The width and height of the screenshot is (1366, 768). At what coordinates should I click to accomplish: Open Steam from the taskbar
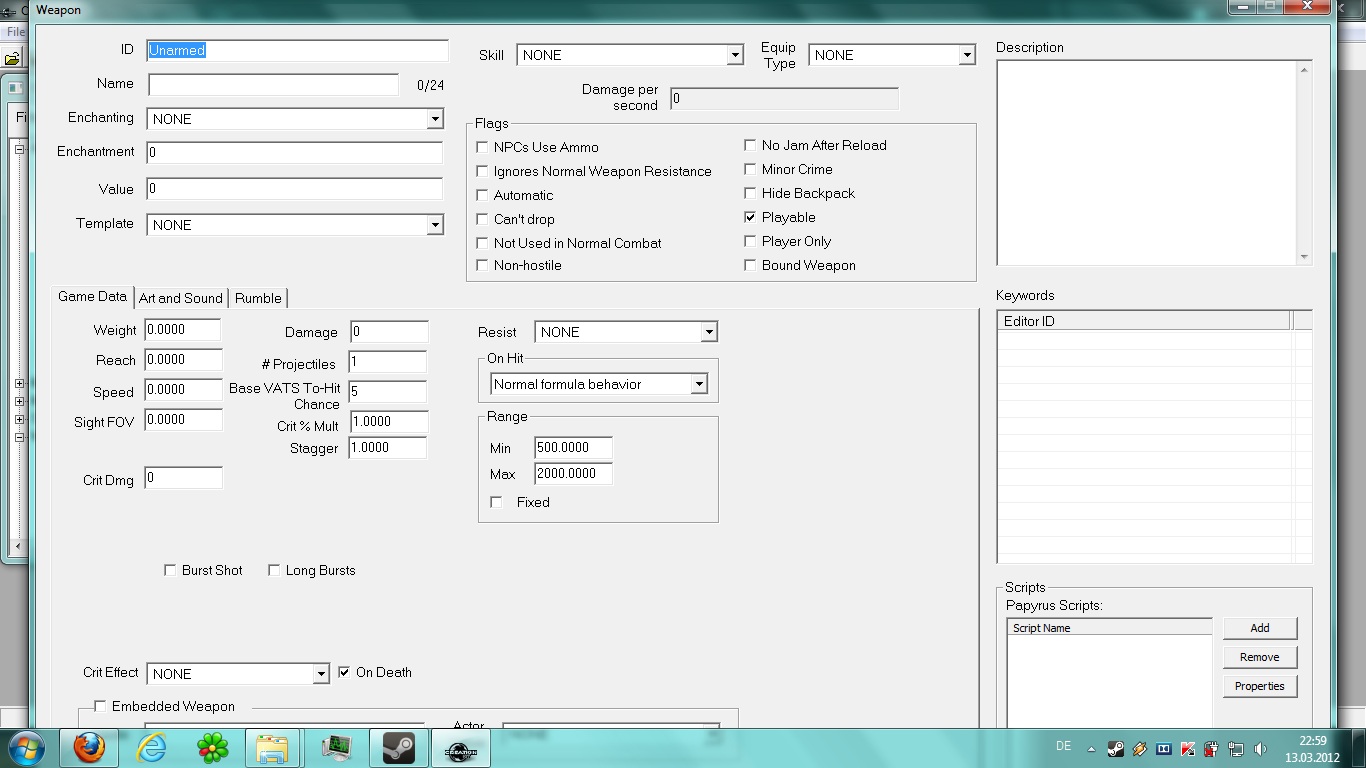coord(398,748)
